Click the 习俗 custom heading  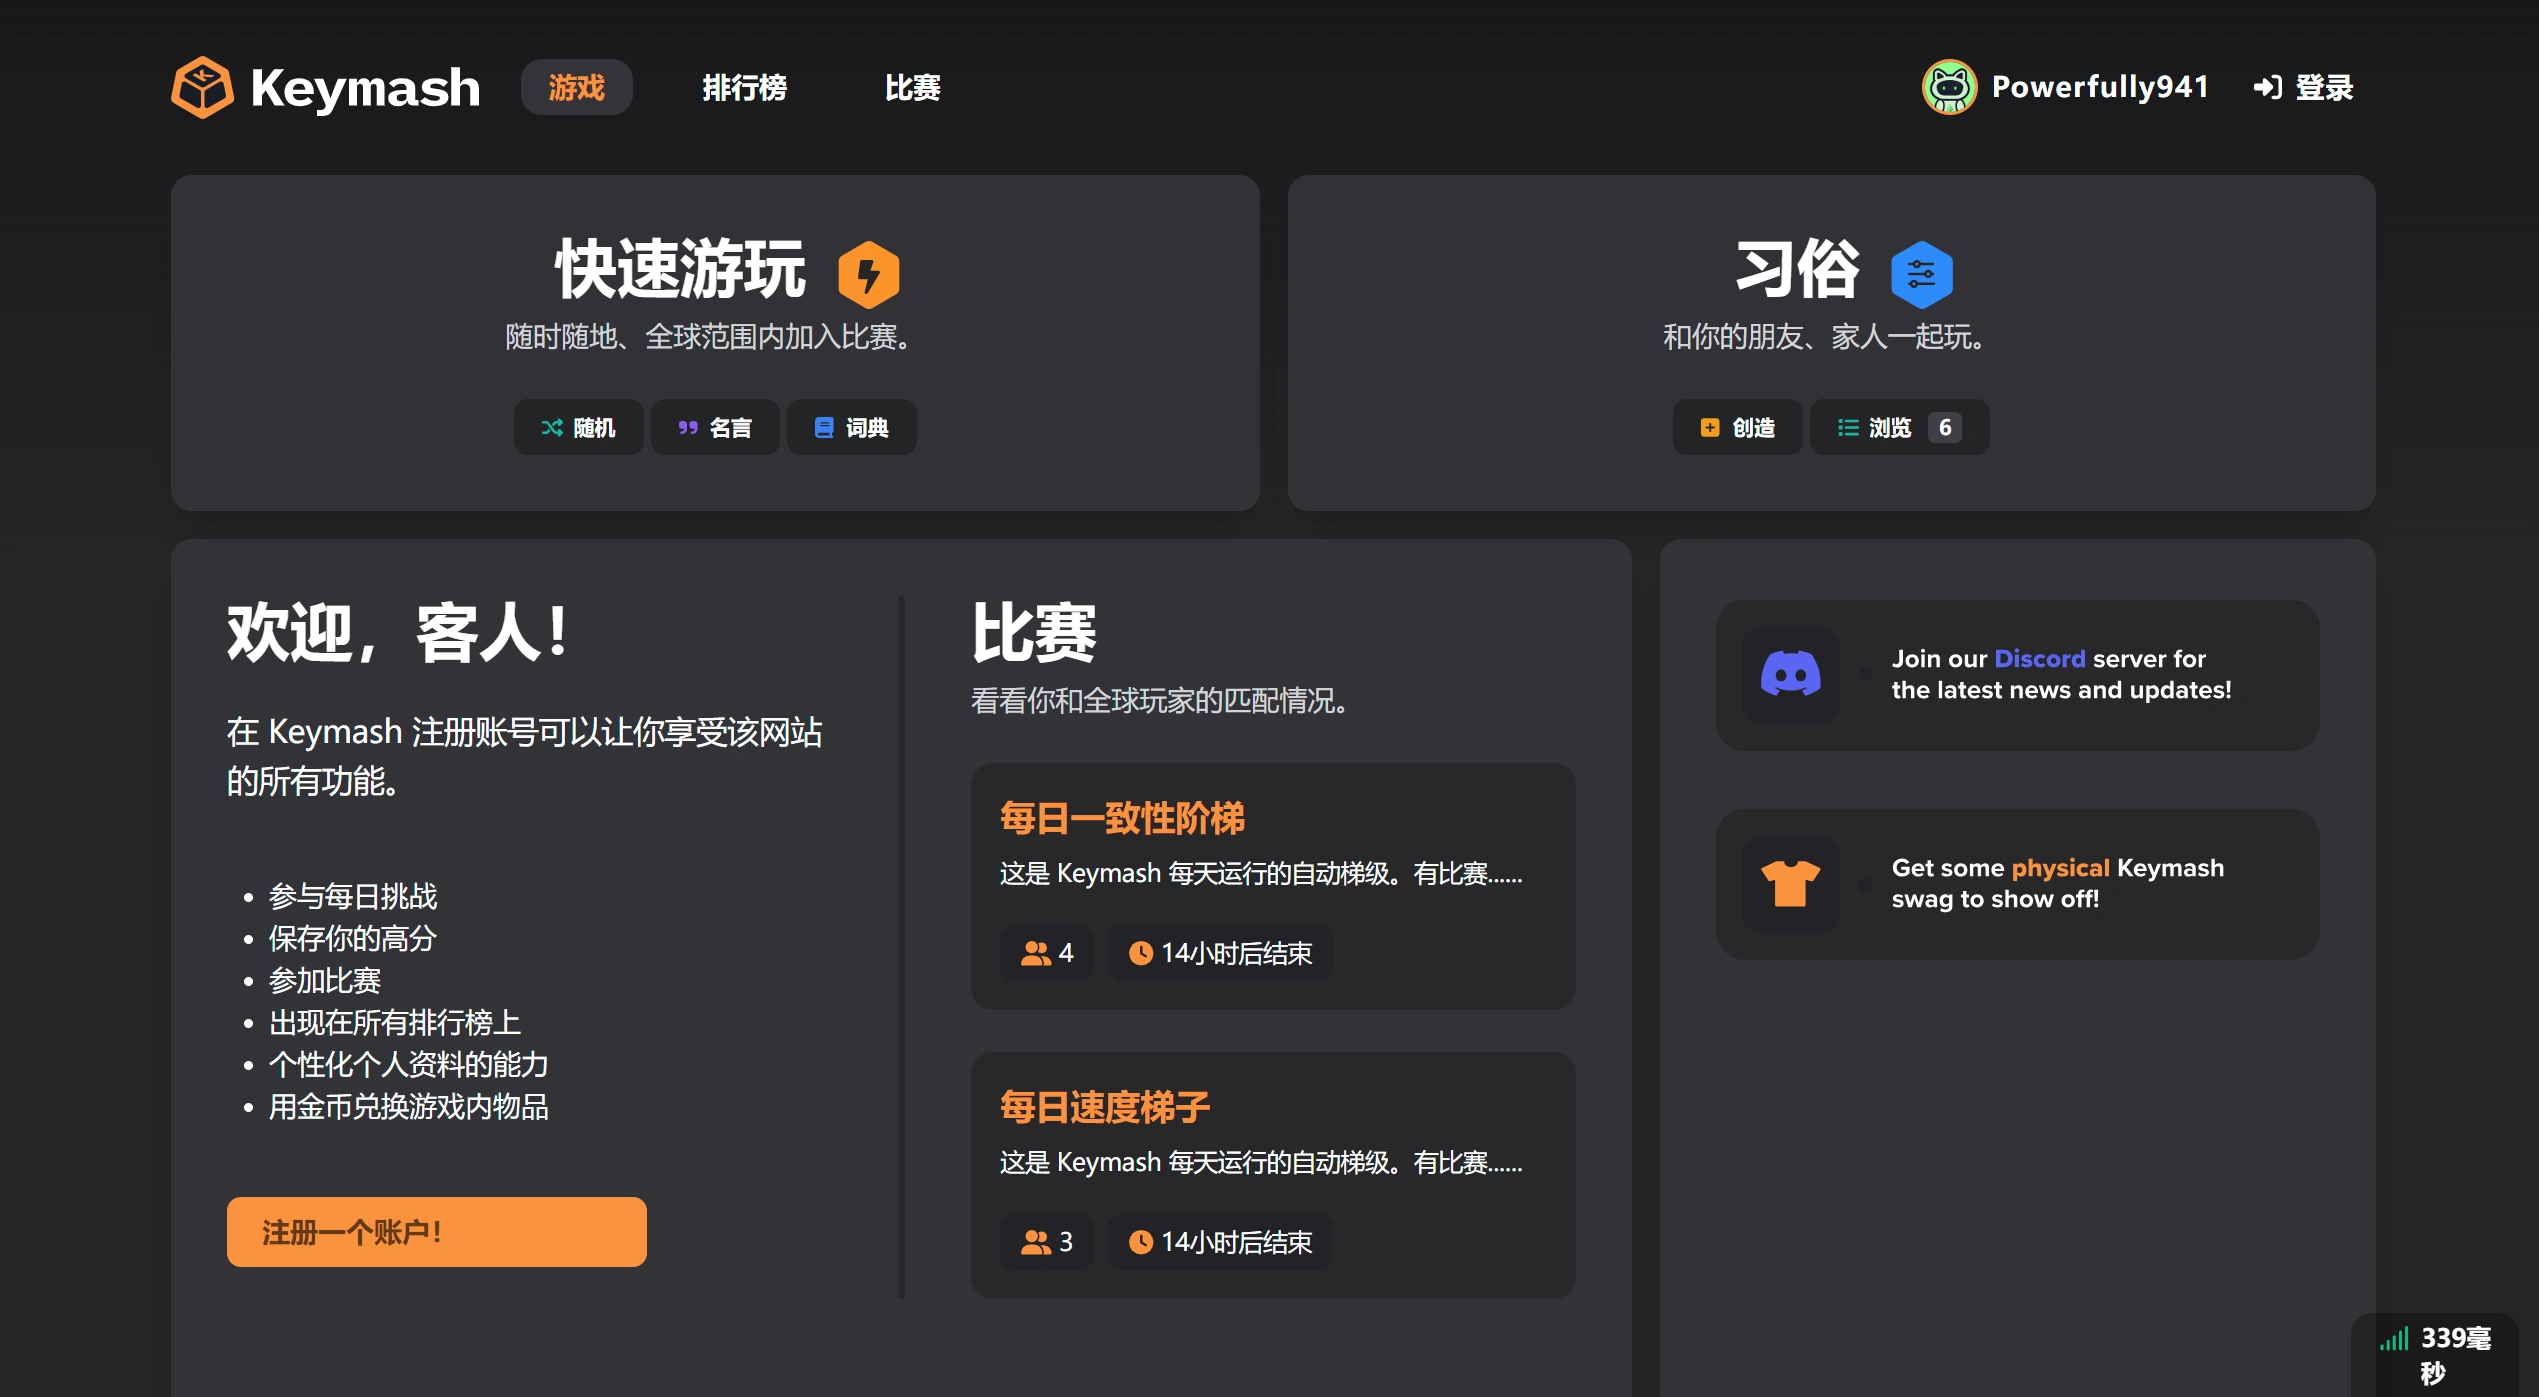pos(1797,270)
